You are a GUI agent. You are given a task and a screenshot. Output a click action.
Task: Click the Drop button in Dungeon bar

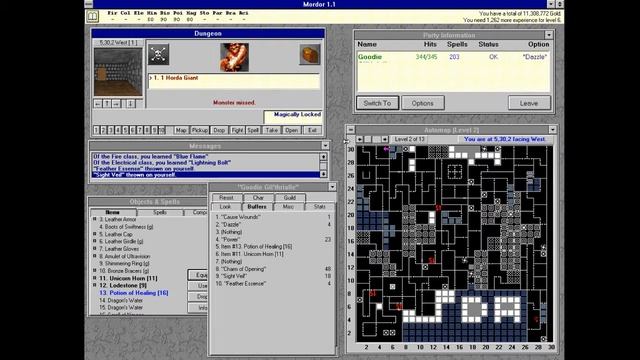tap(219, 130)
